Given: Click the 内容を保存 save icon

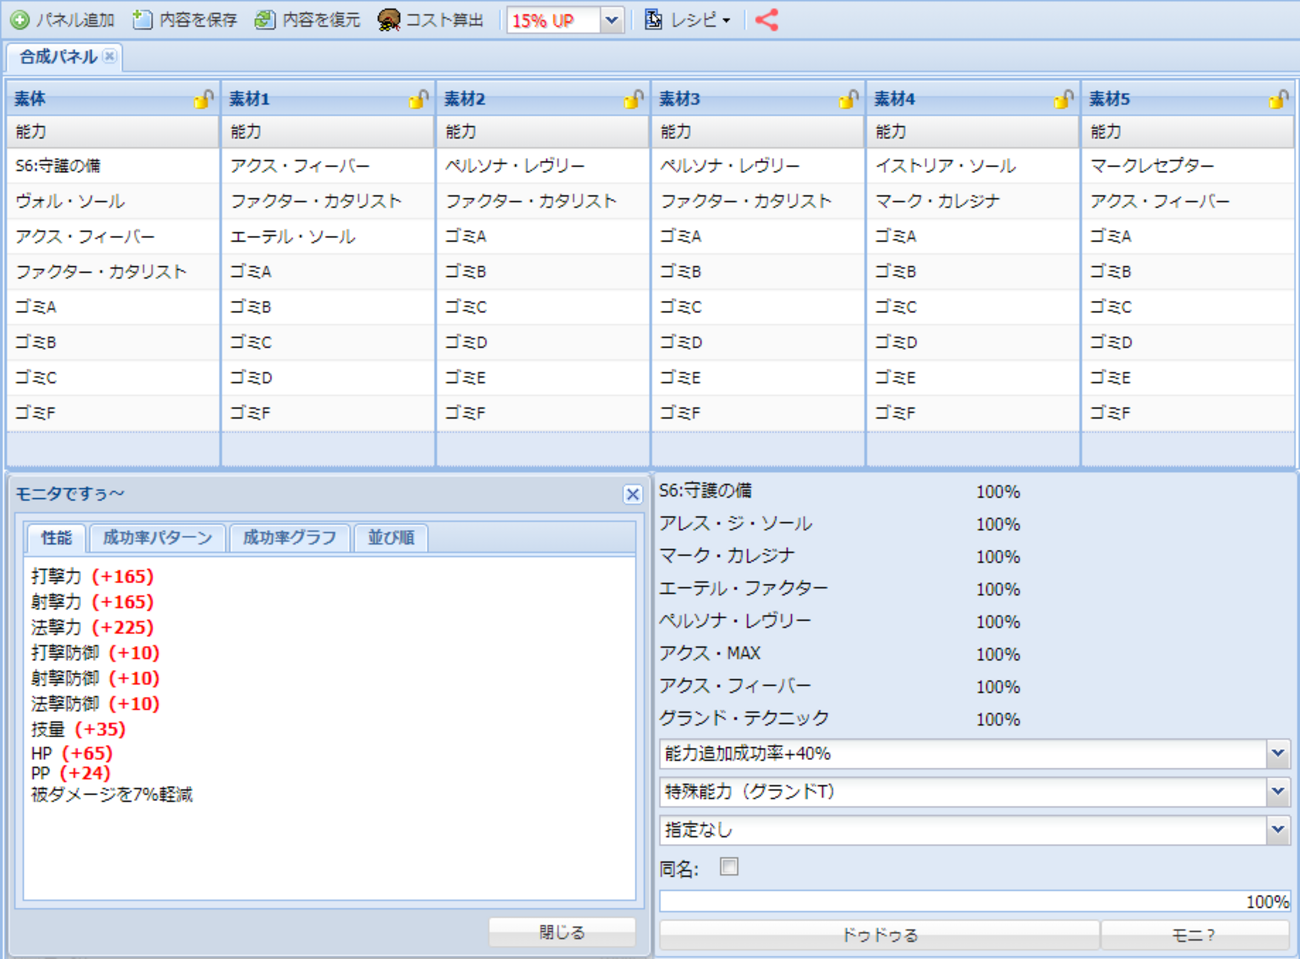Looking at the screenshot, I should pos(143,20).
